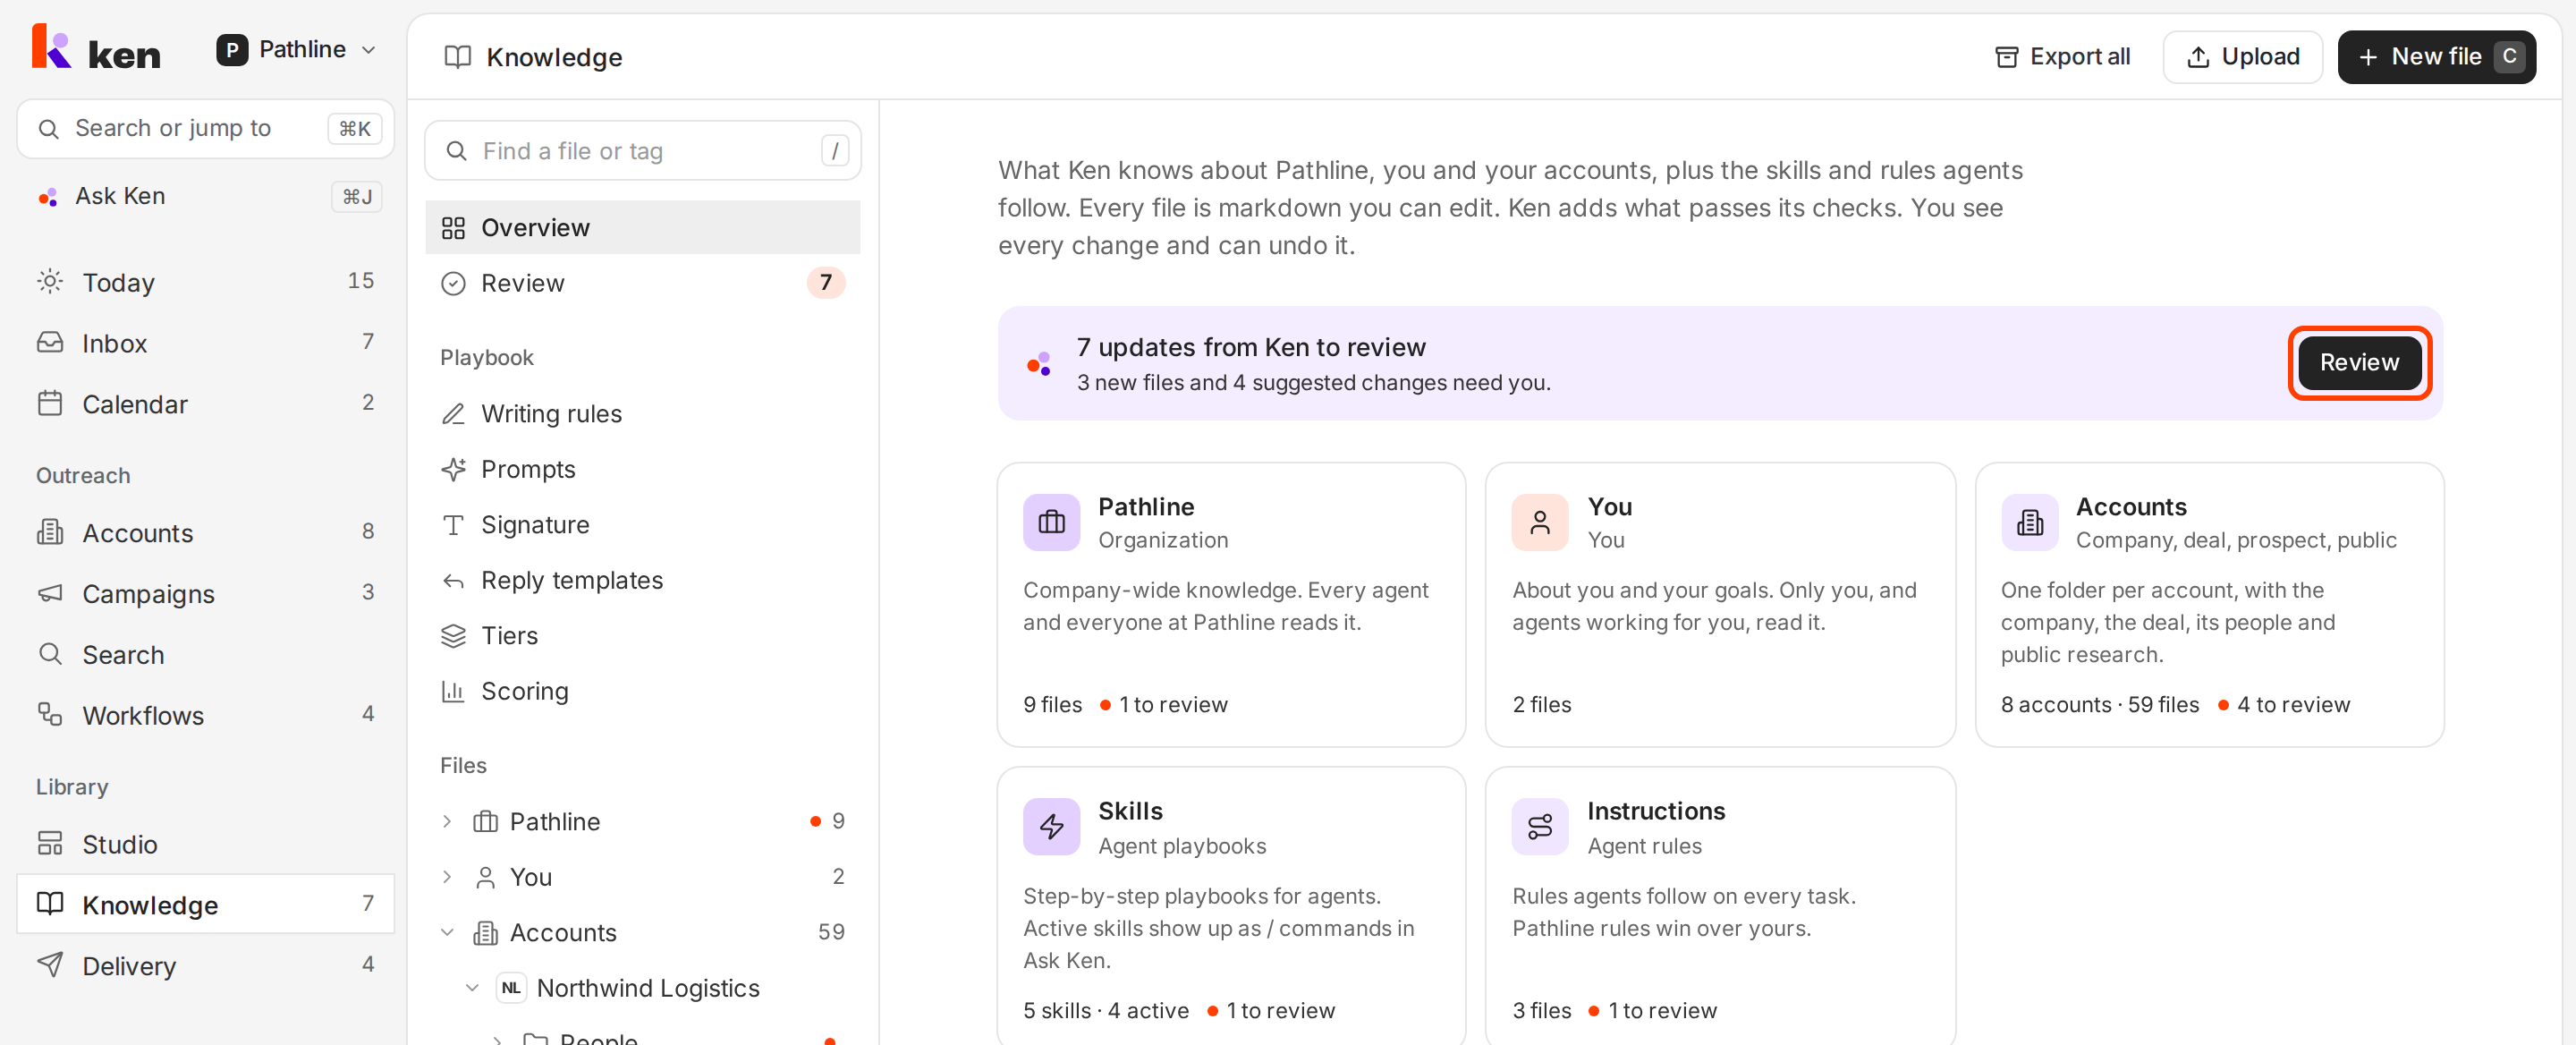Click the Upload button
Viewport: 2576px width, 1045px height.
click(2243, 57)
